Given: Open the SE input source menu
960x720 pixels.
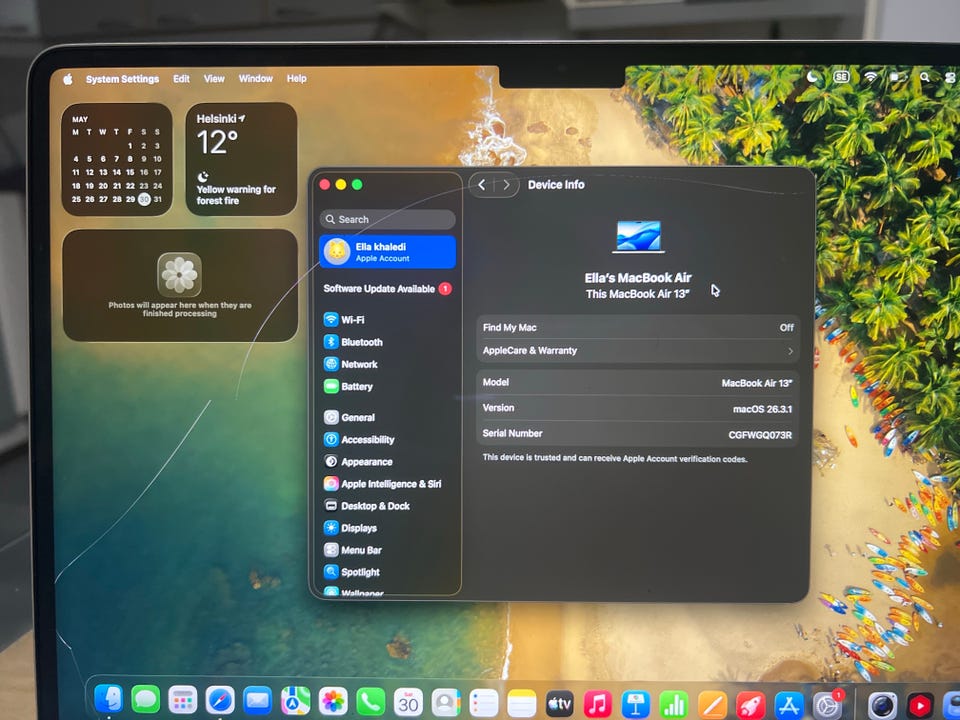Looking at the screenshot, I should (841, 77).
